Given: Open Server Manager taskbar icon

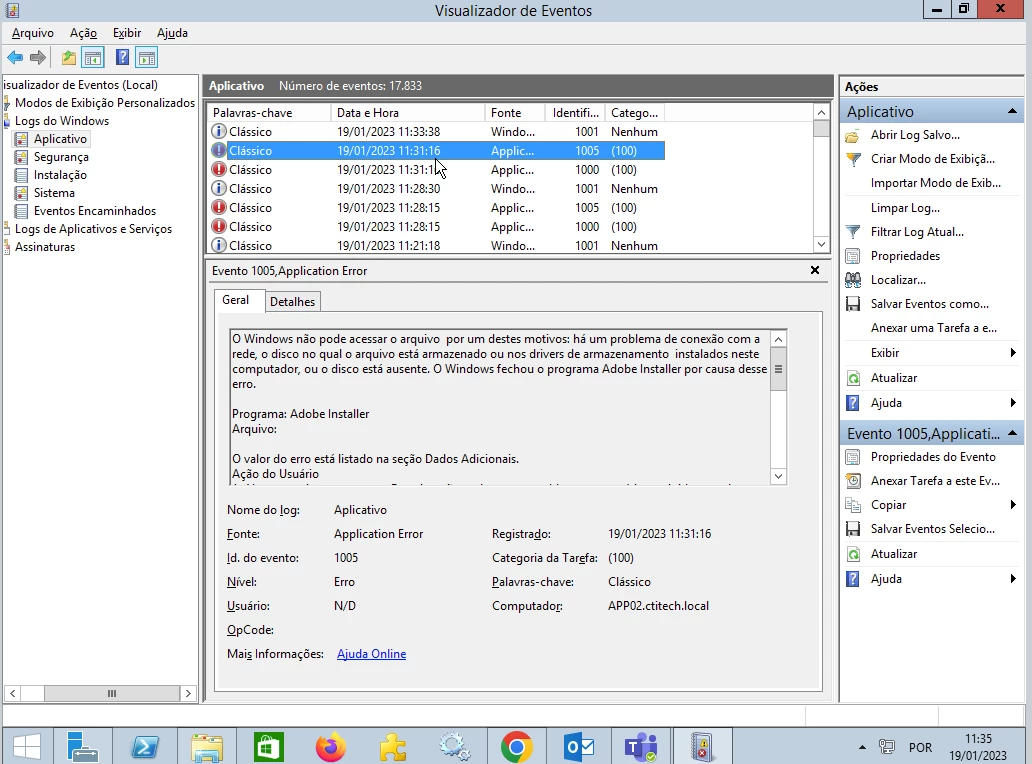Looking at the screenshot, I should pyautogui.click(x=82, y=747).
